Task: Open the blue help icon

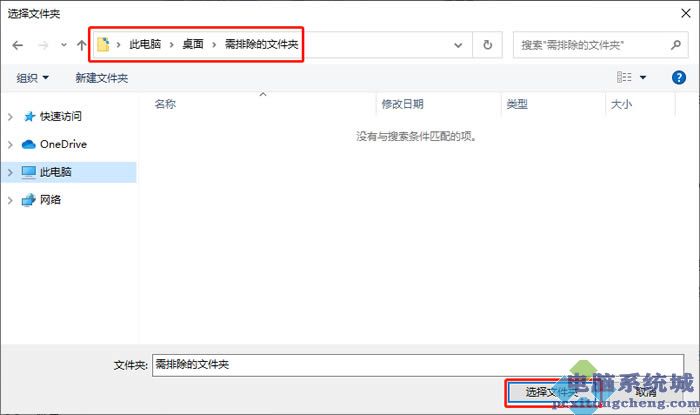Action: (x=679, y=78)
